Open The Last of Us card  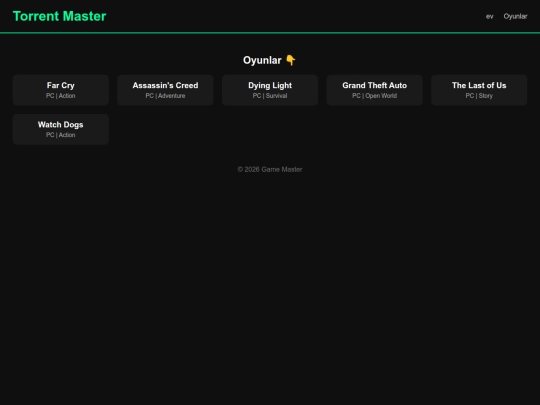point(479,90)
